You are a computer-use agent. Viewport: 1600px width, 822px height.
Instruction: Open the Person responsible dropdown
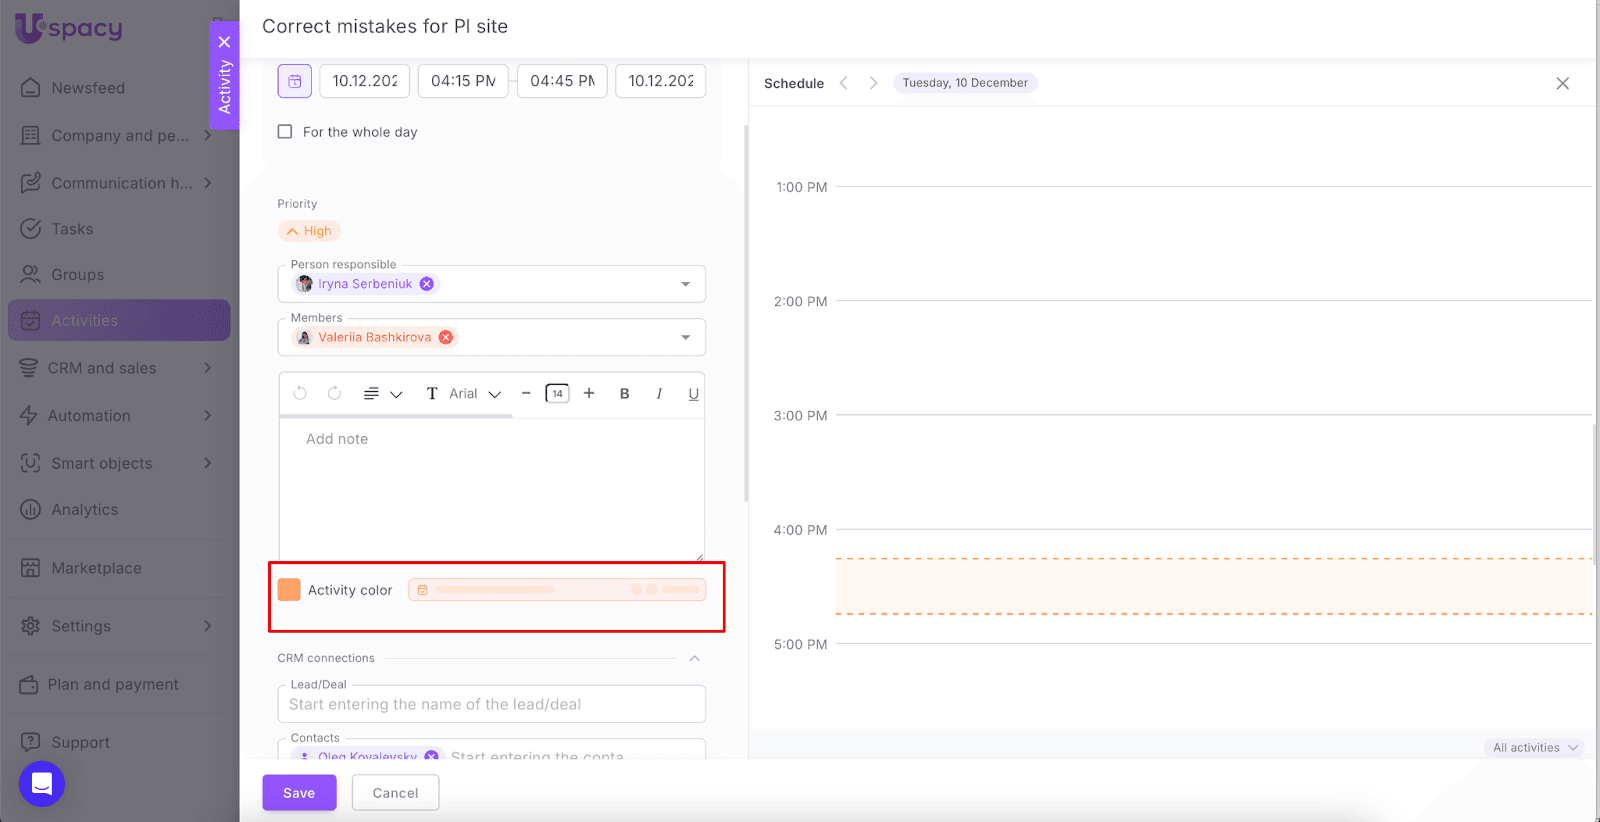[x=685, y=284]
